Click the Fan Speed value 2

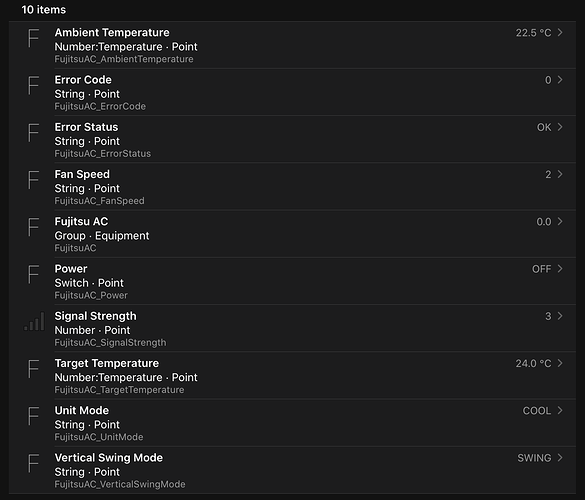[548, 174]
